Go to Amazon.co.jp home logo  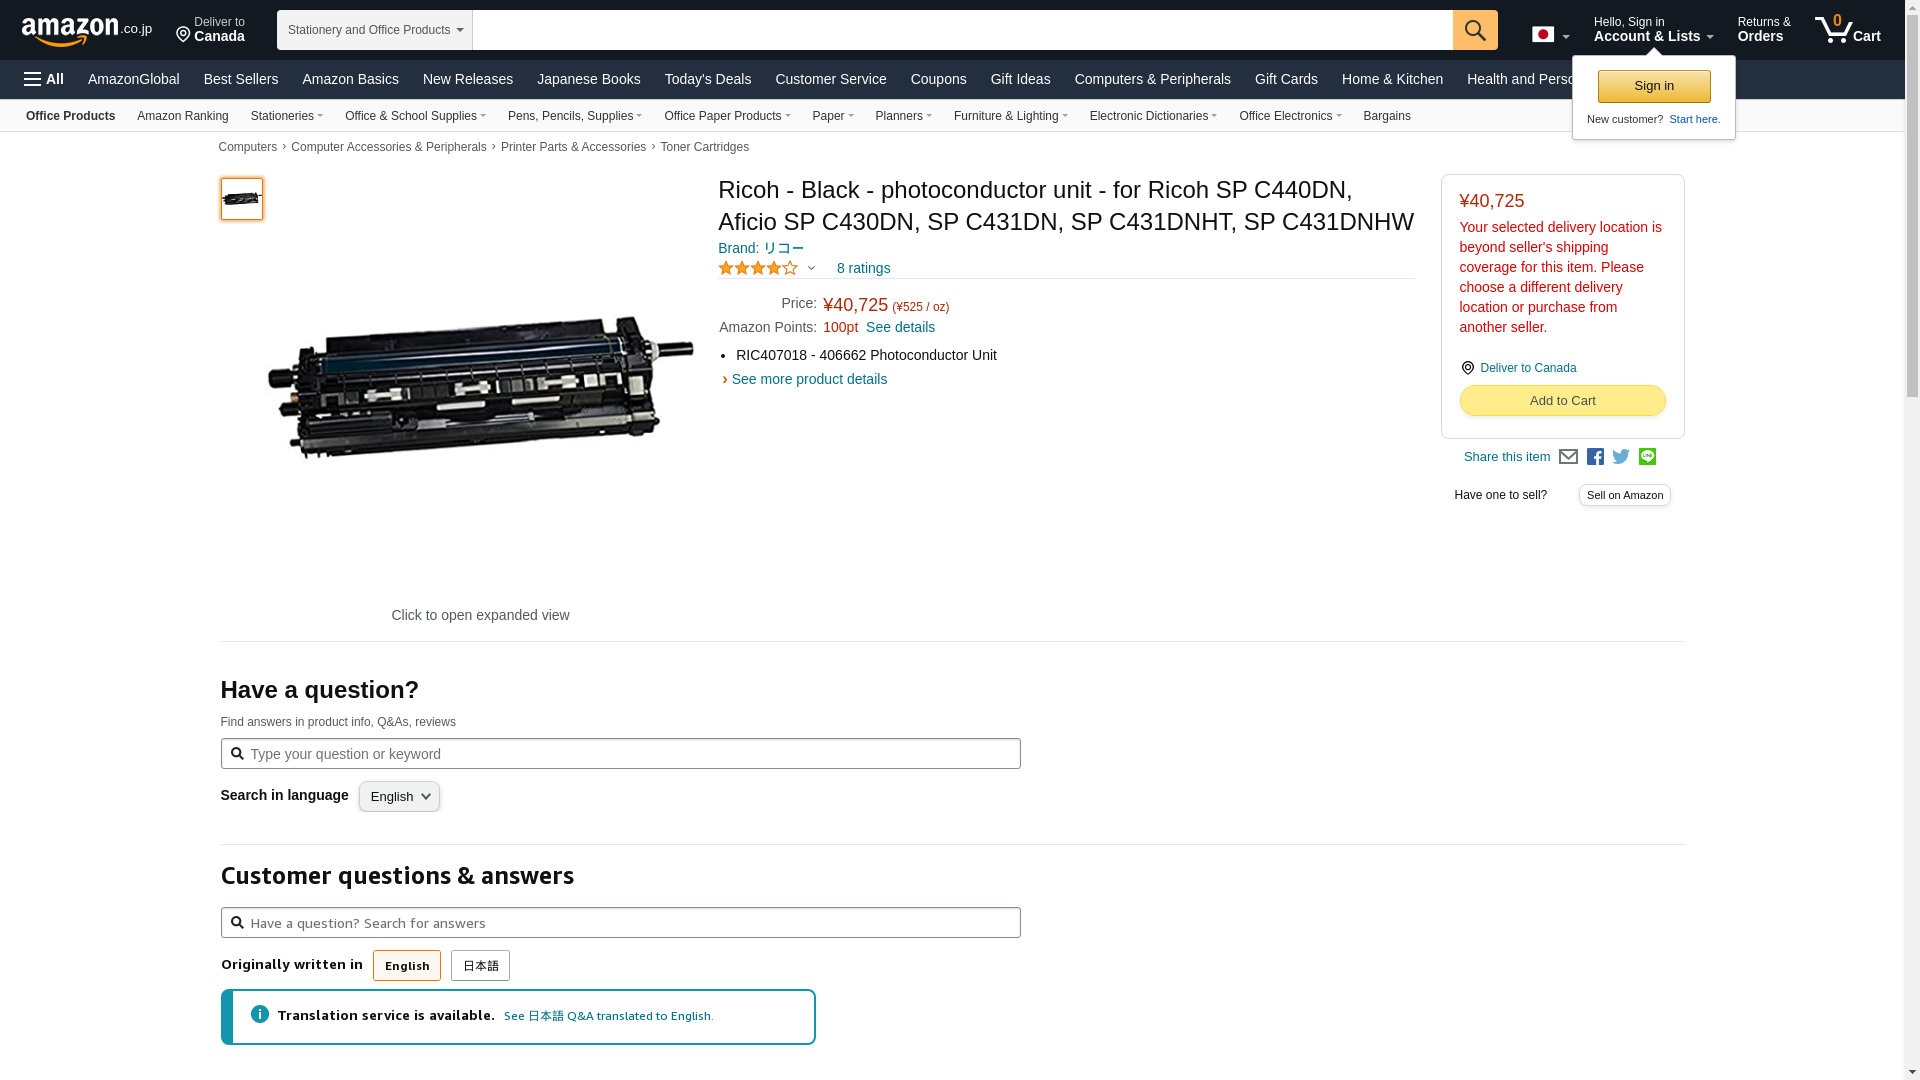(86, 31)
